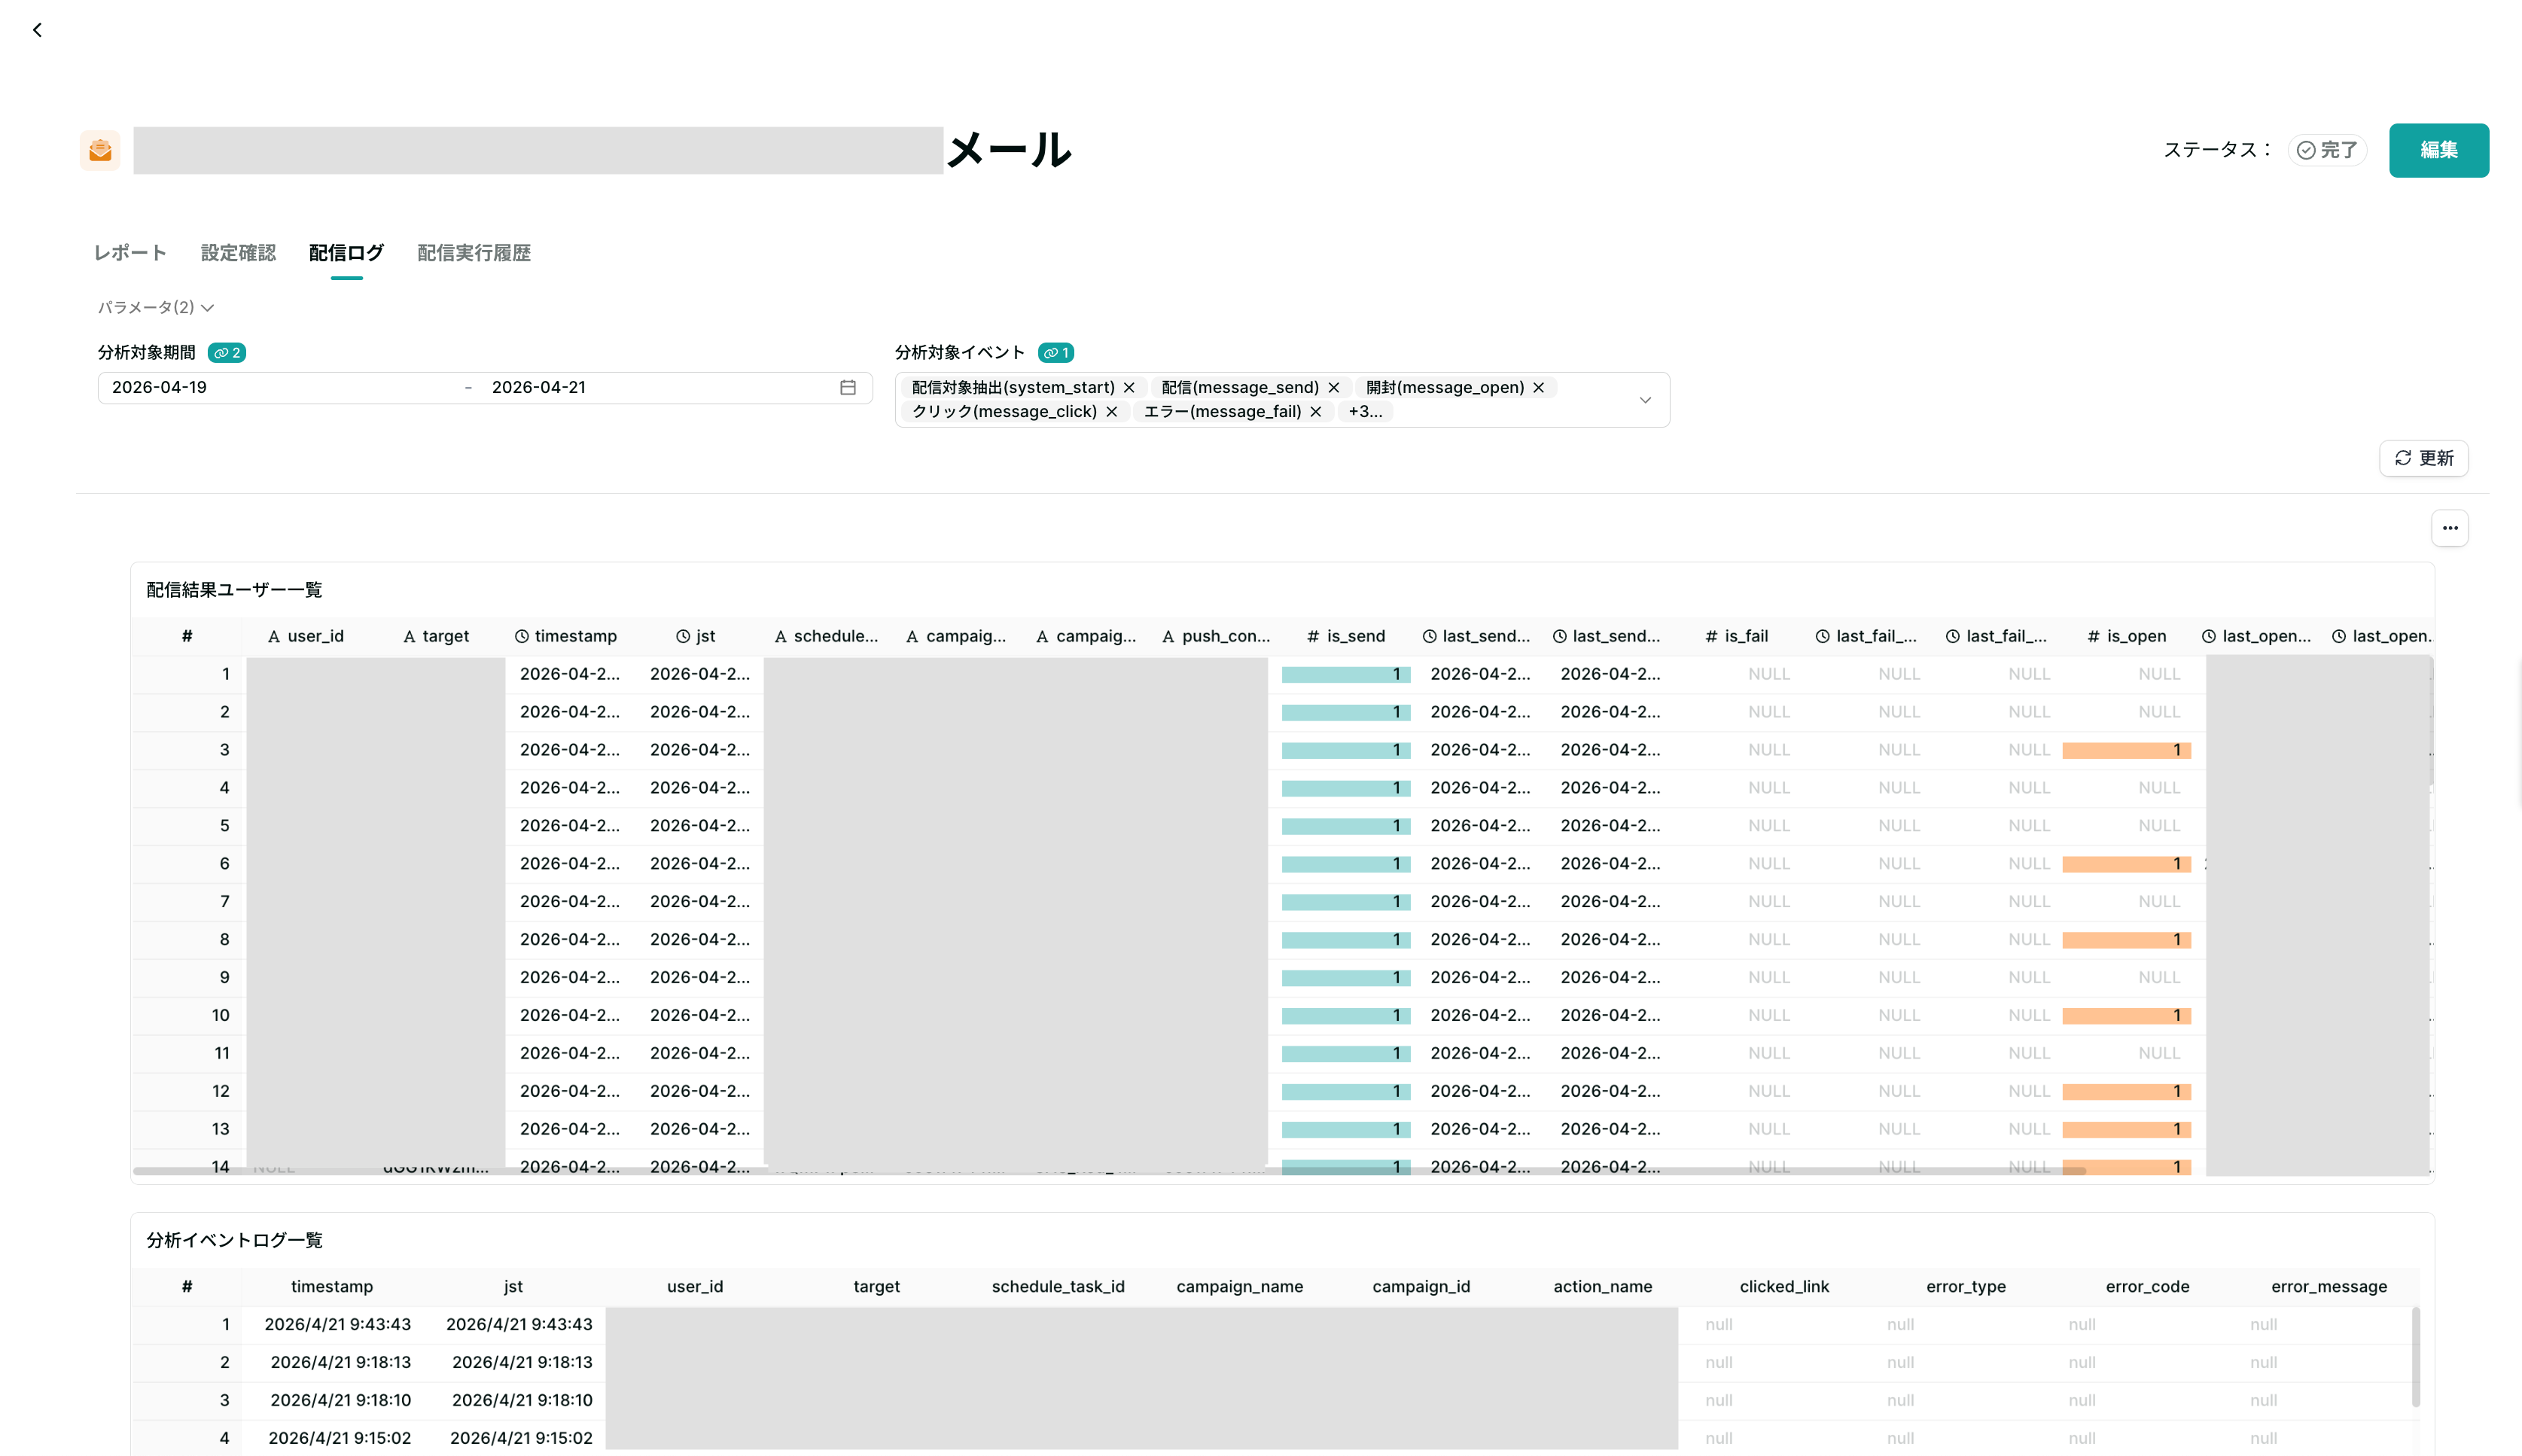This screenshot has height=1456, width=2522.
Task: Click the orange is_open bar in row 10
Action: [x=2126, y=1016]
